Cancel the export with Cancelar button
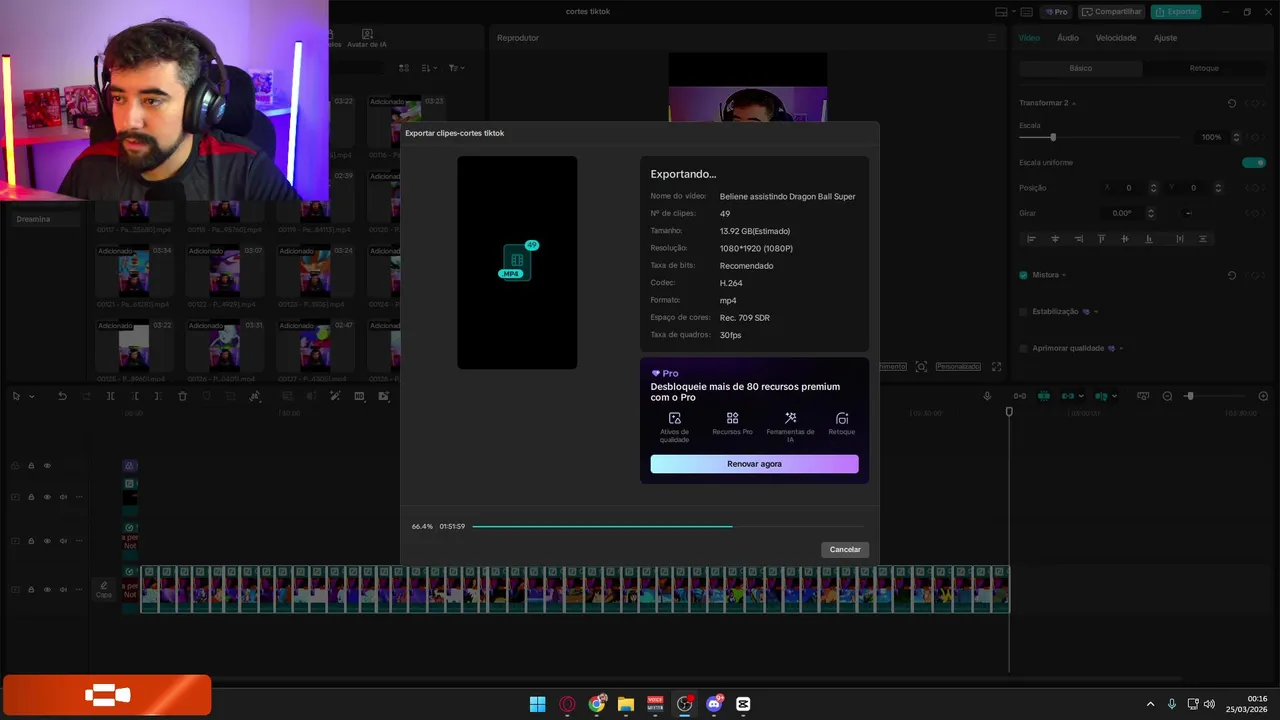The width and height of the screenshot is (1280, 720). (x=845, y=549)
